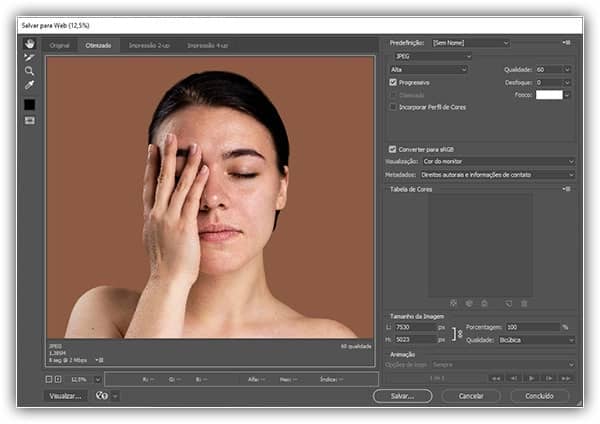Open the Visualização Cor do monitor dropdown

point(499,161)
